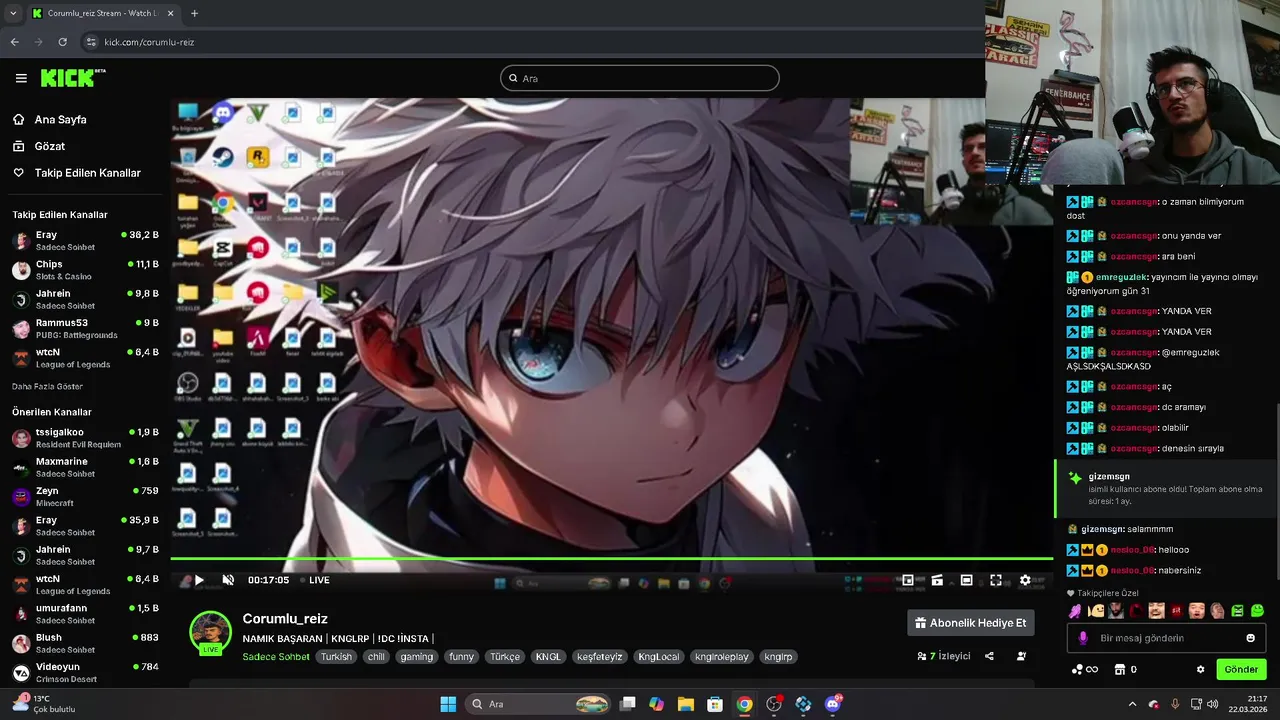
Task: Open the Windows Start menu
Action: (448, 704)
